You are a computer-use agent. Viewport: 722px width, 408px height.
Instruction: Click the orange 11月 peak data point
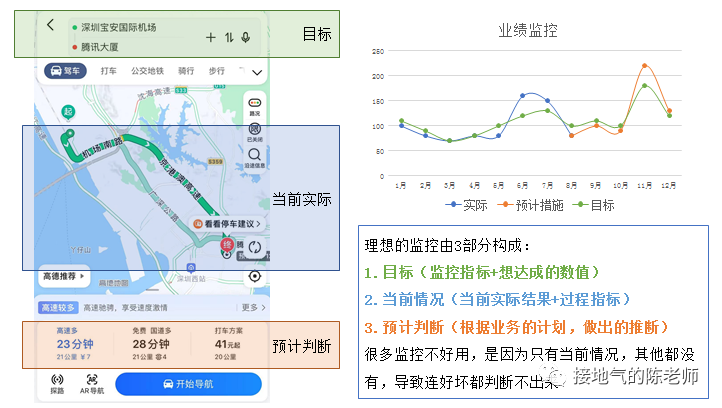click(645, 66)
